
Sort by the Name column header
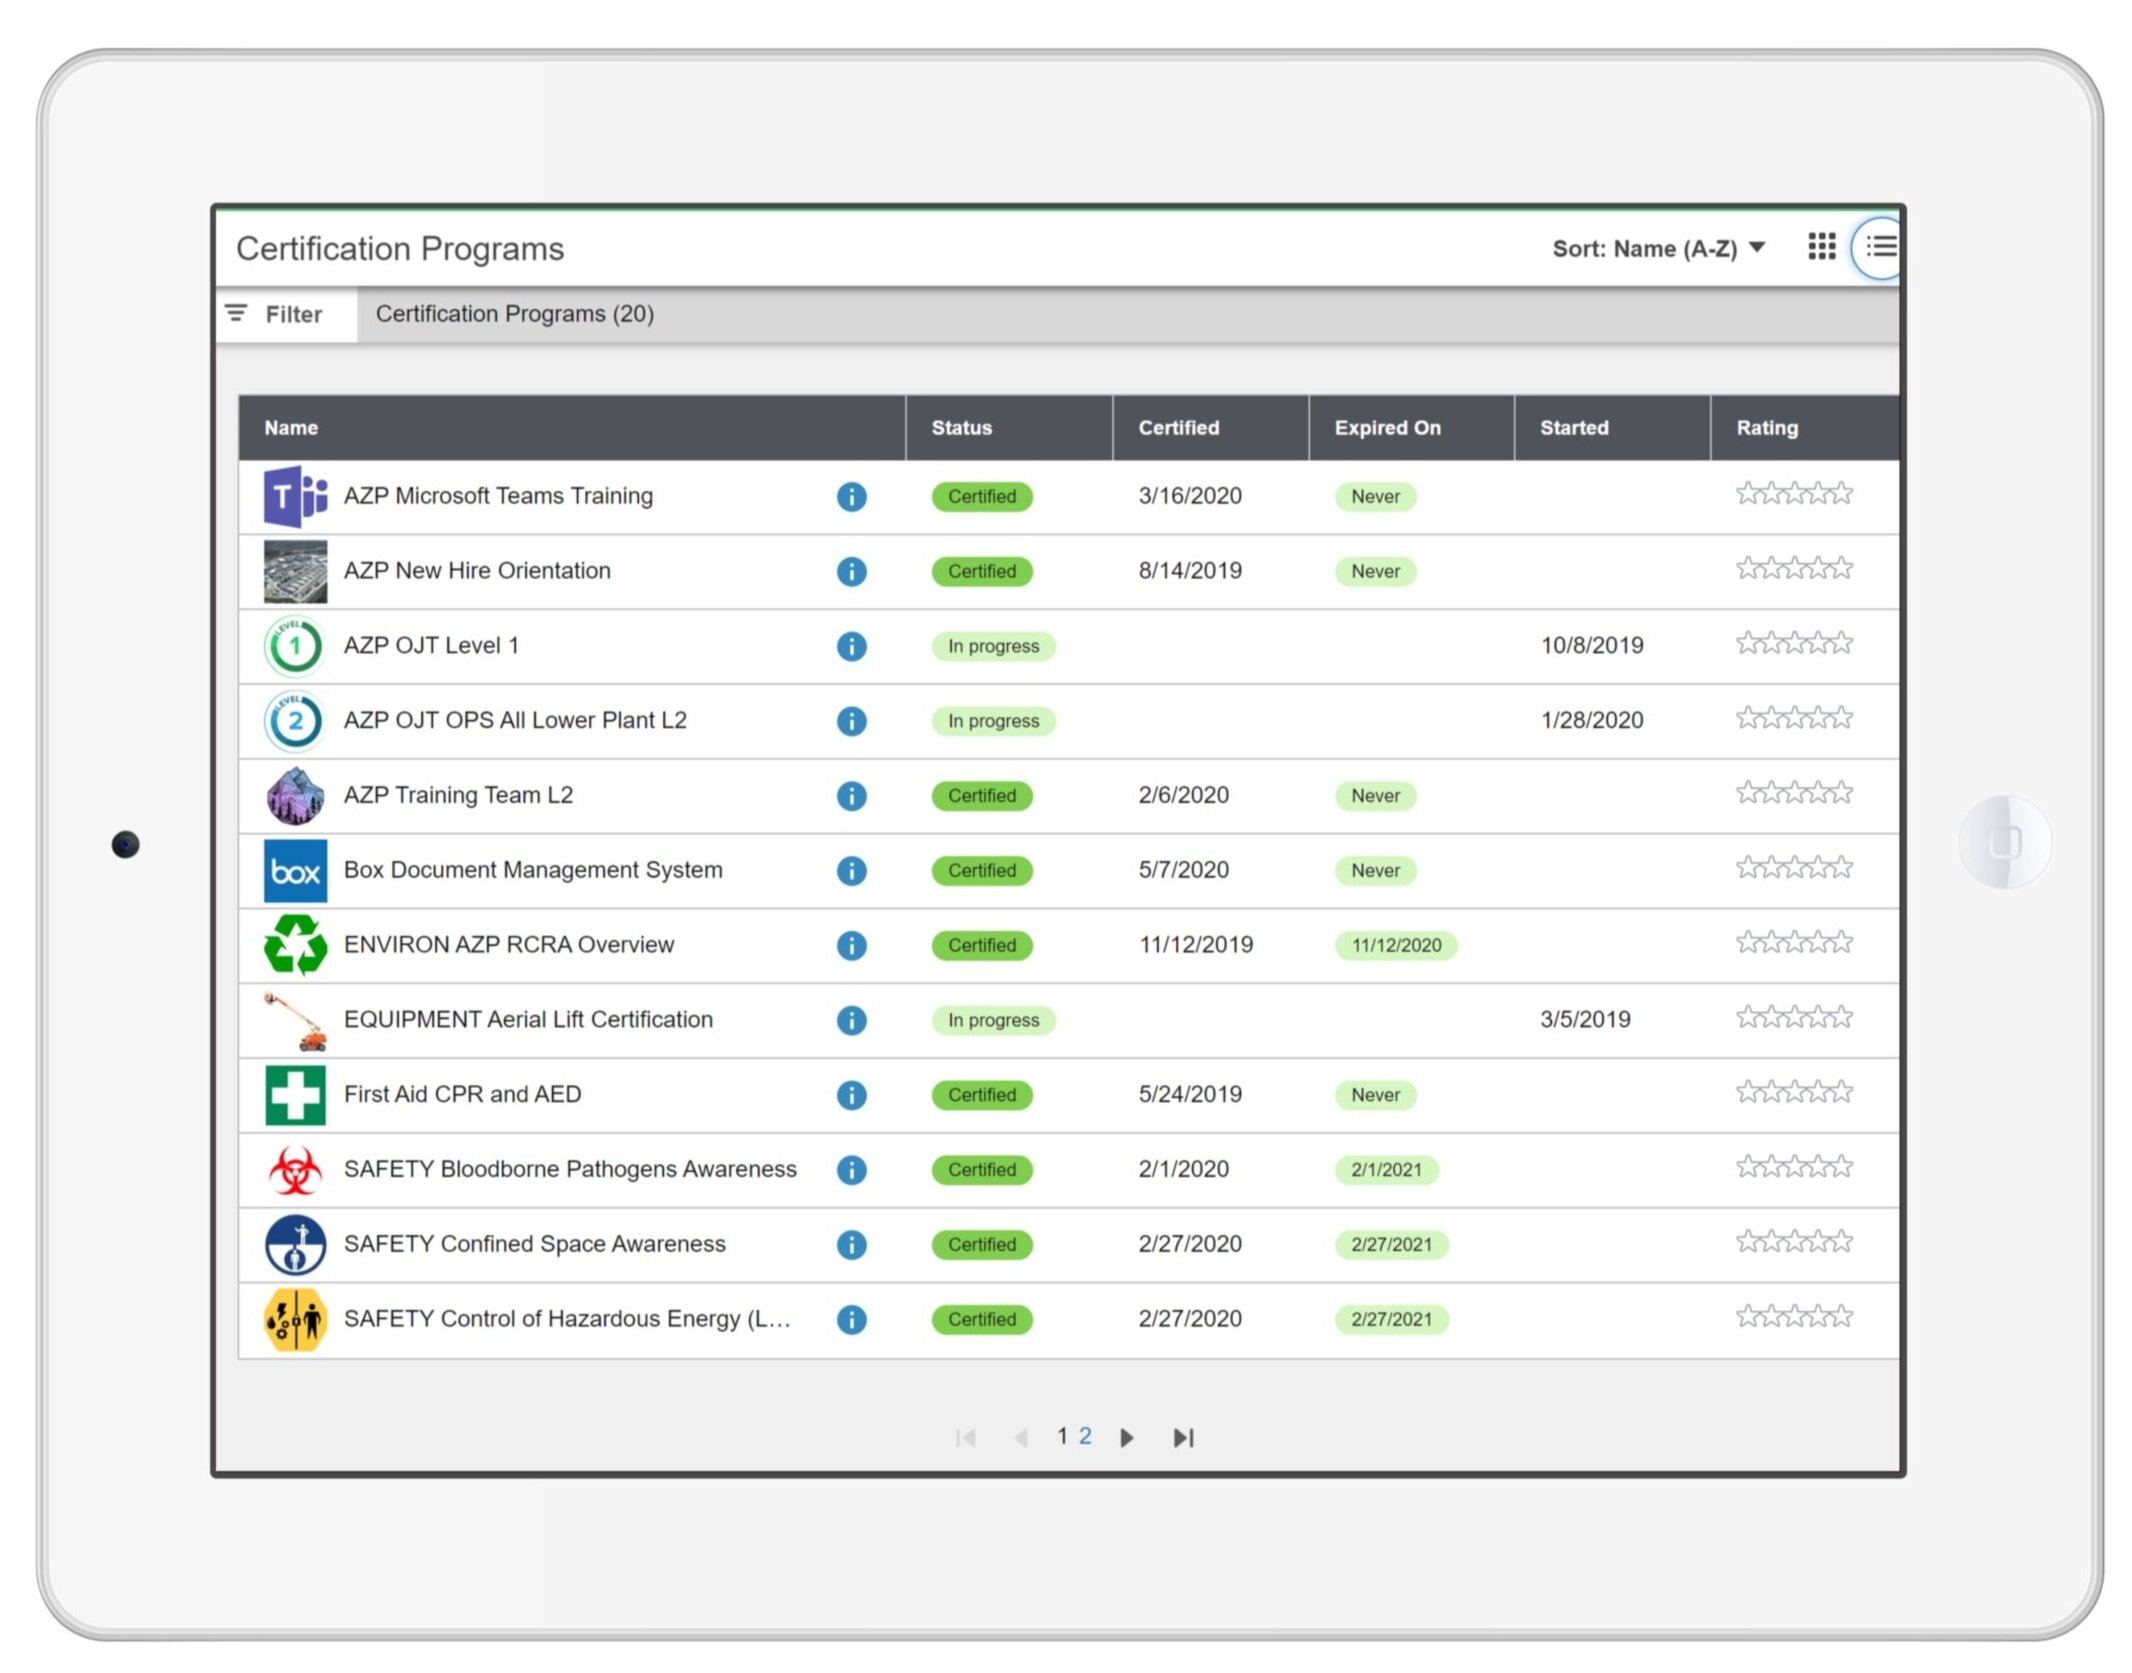290,428
